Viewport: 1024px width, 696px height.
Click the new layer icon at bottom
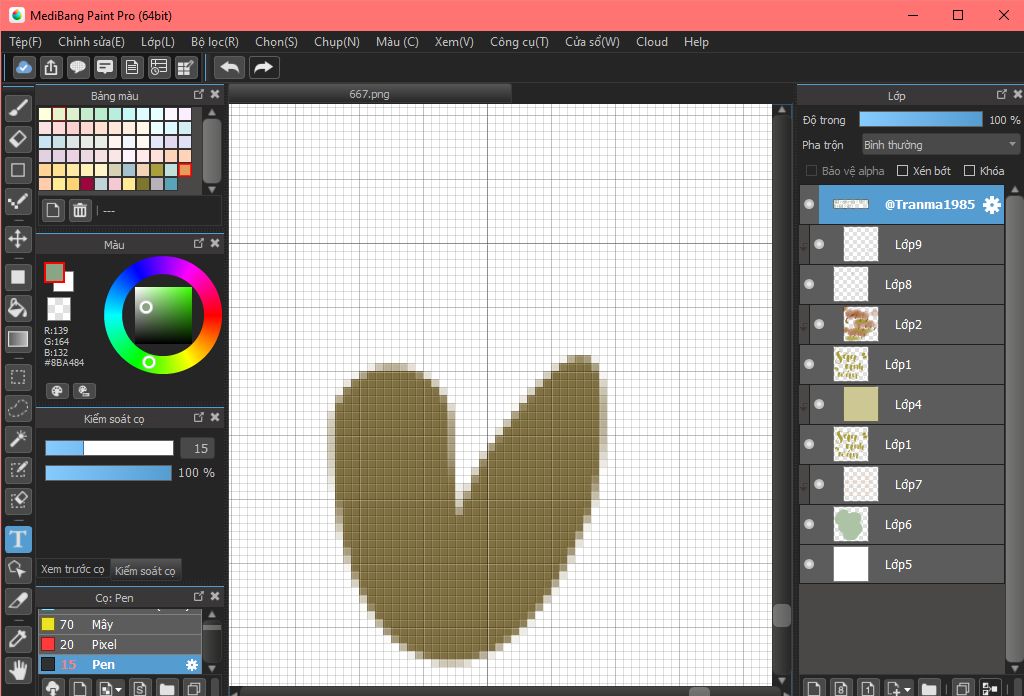813,688
